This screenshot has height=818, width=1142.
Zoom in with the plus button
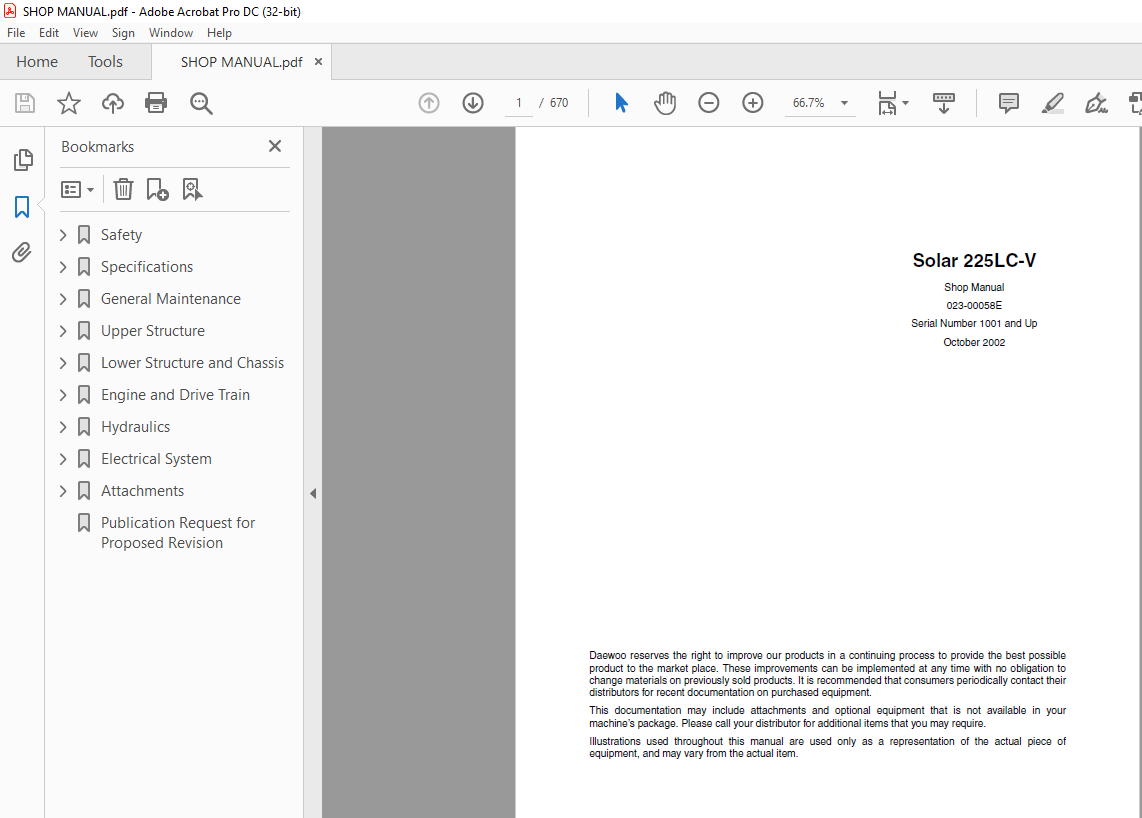click(752, 103)
